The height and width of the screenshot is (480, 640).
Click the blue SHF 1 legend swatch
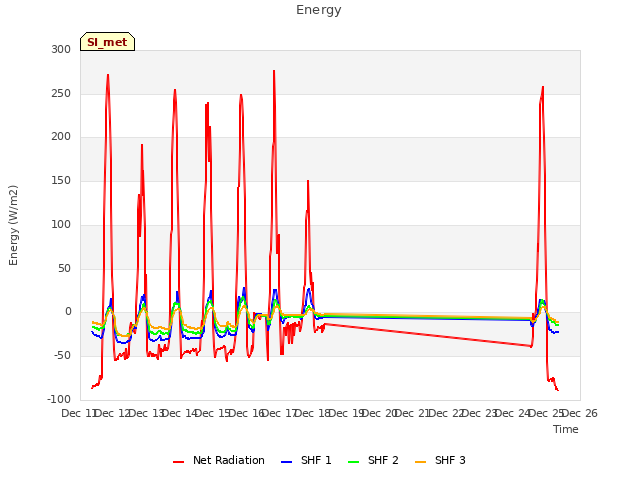[287, 462]
